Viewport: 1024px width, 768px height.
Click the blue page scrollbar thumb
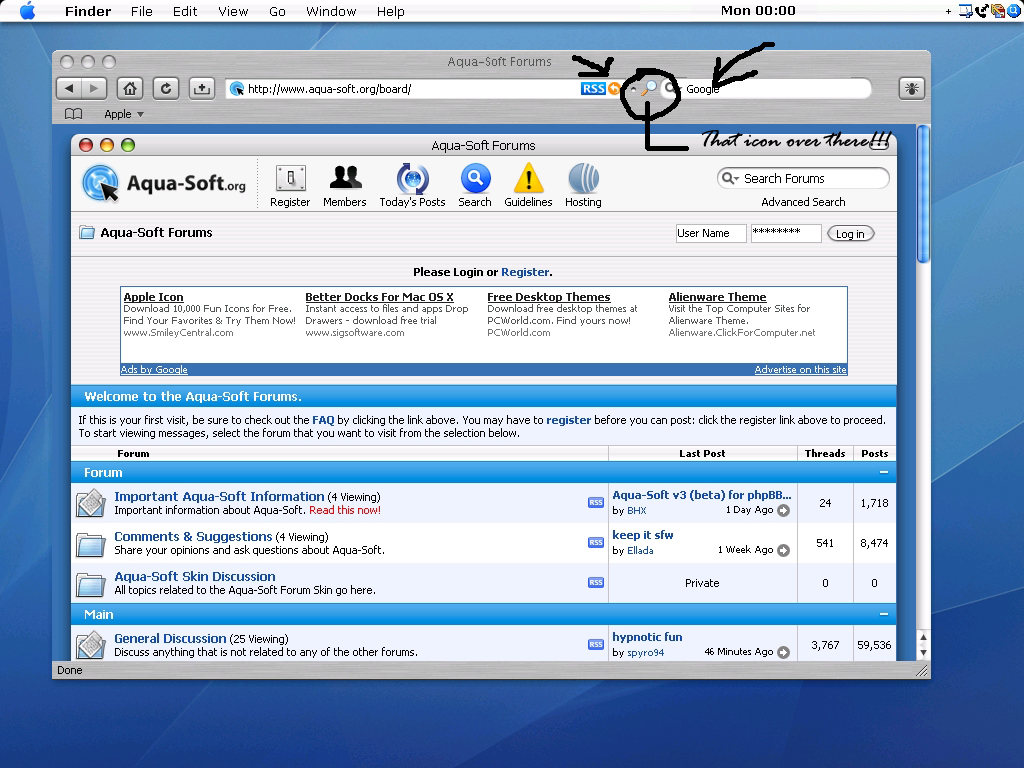[923, 194]
